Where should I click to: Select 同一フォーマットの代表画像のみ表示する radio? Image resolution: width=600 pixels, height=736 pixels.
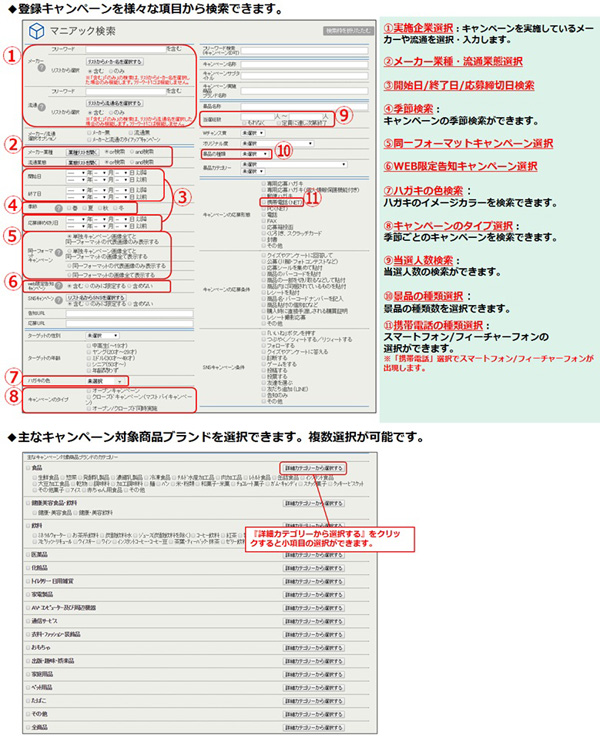pyautogui.click(x=69, y=266)
